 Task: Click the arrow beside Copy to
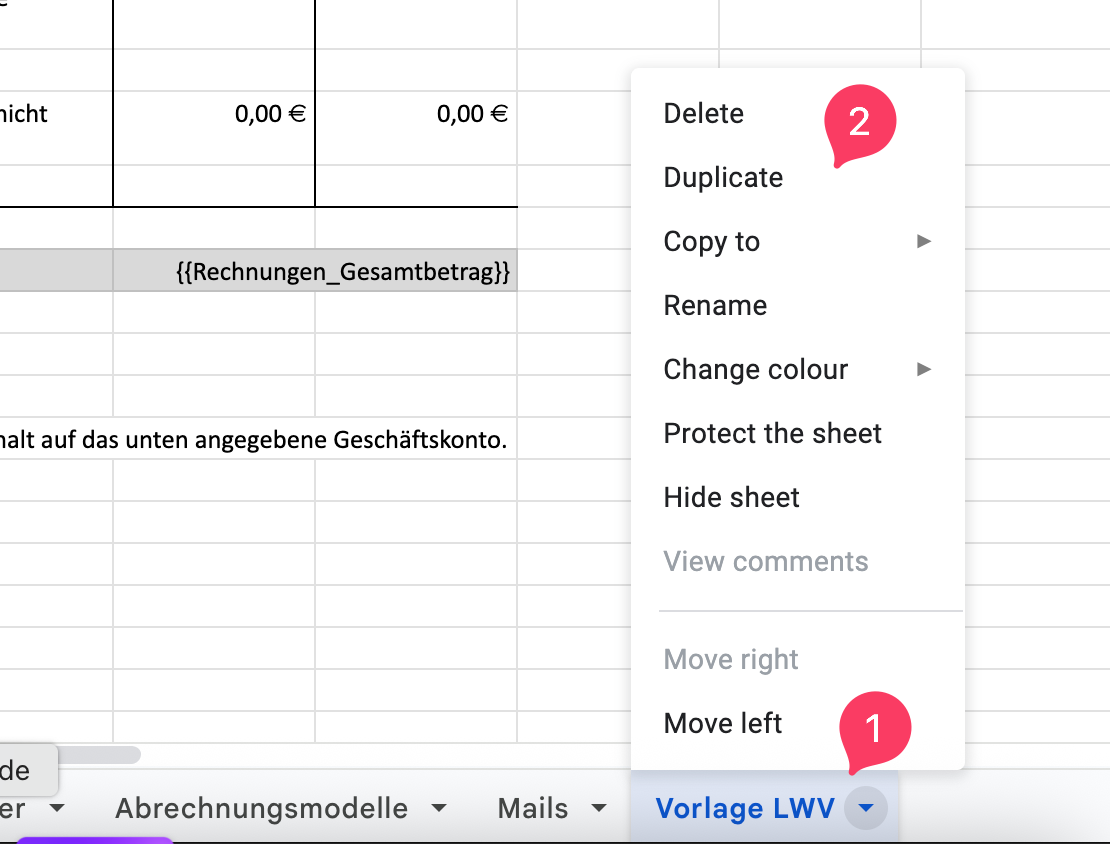(924, 241)
